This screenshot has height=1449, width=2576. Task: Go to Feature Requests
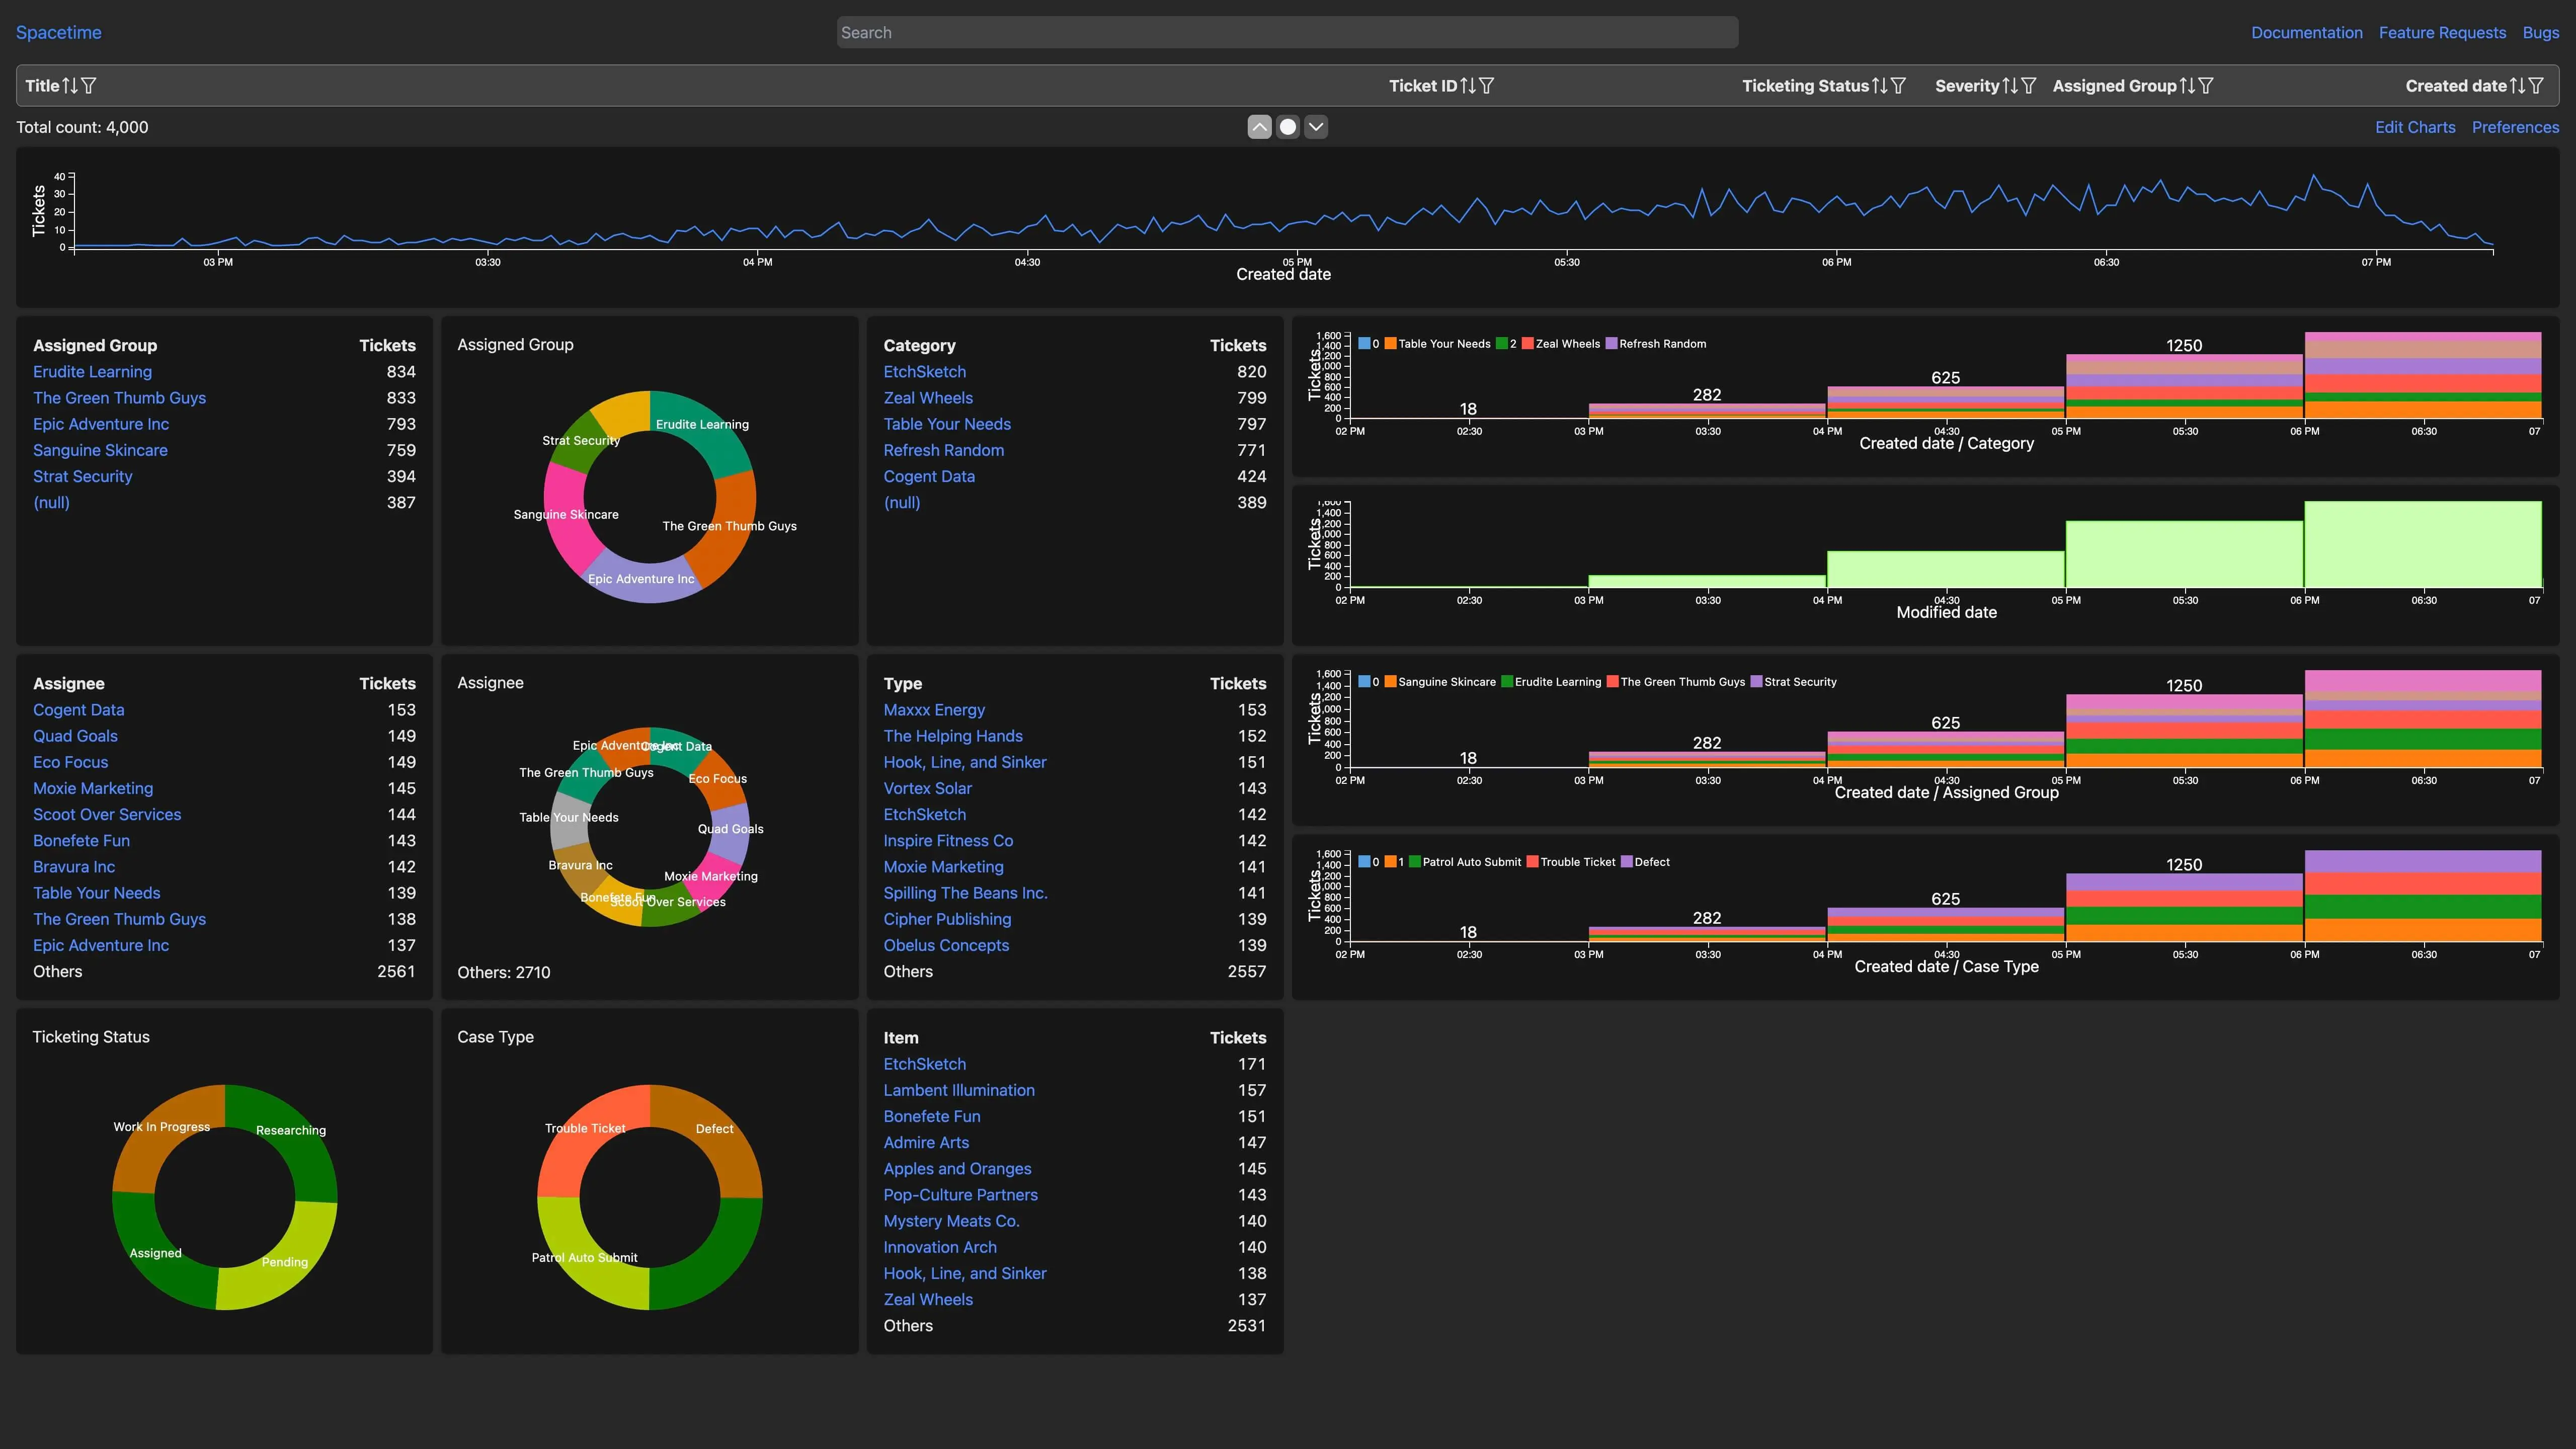point(2442,33)
